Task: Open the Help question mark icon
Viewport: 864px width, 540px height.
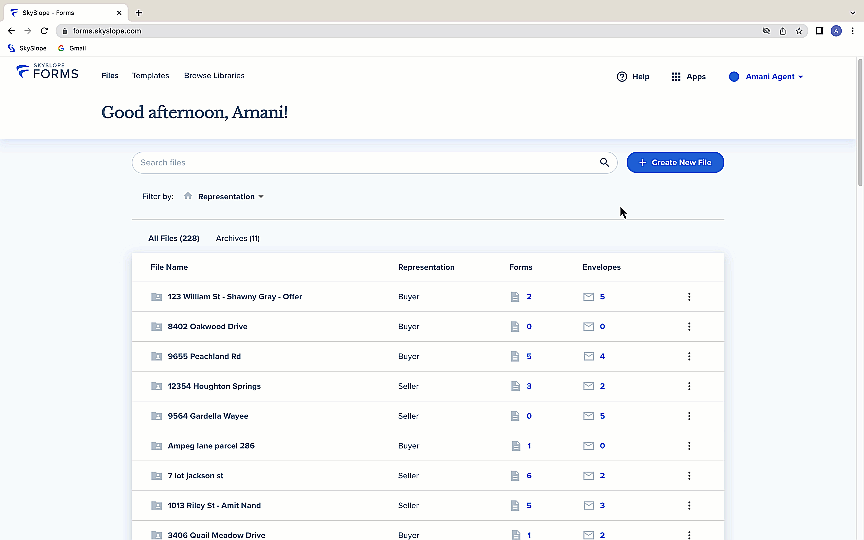Action: click(622, 77)
